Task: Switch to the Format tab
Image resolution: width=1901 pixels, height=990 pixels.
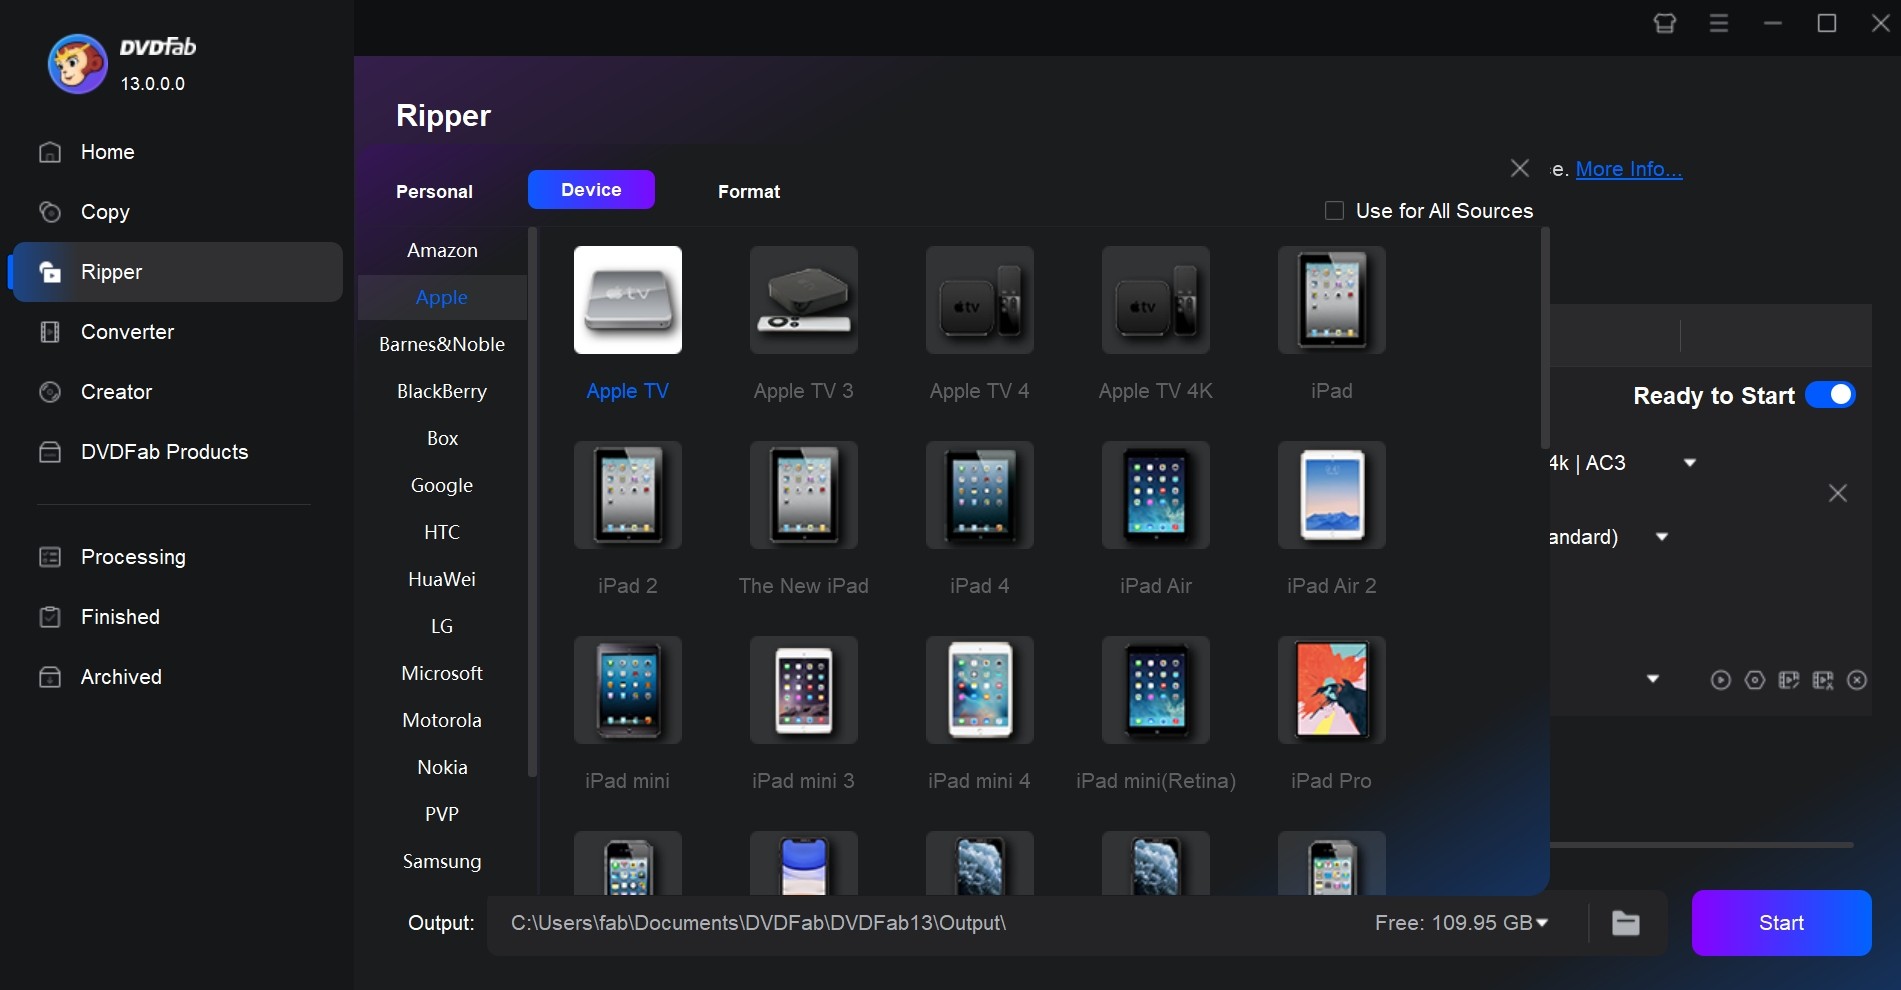Action: pos(748,191)
